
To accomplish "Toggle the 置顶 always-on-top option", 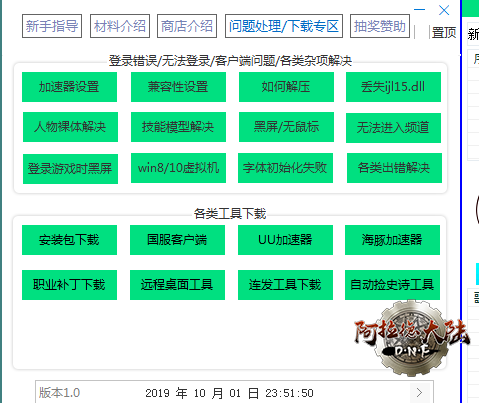I will (x=444, y=32).
